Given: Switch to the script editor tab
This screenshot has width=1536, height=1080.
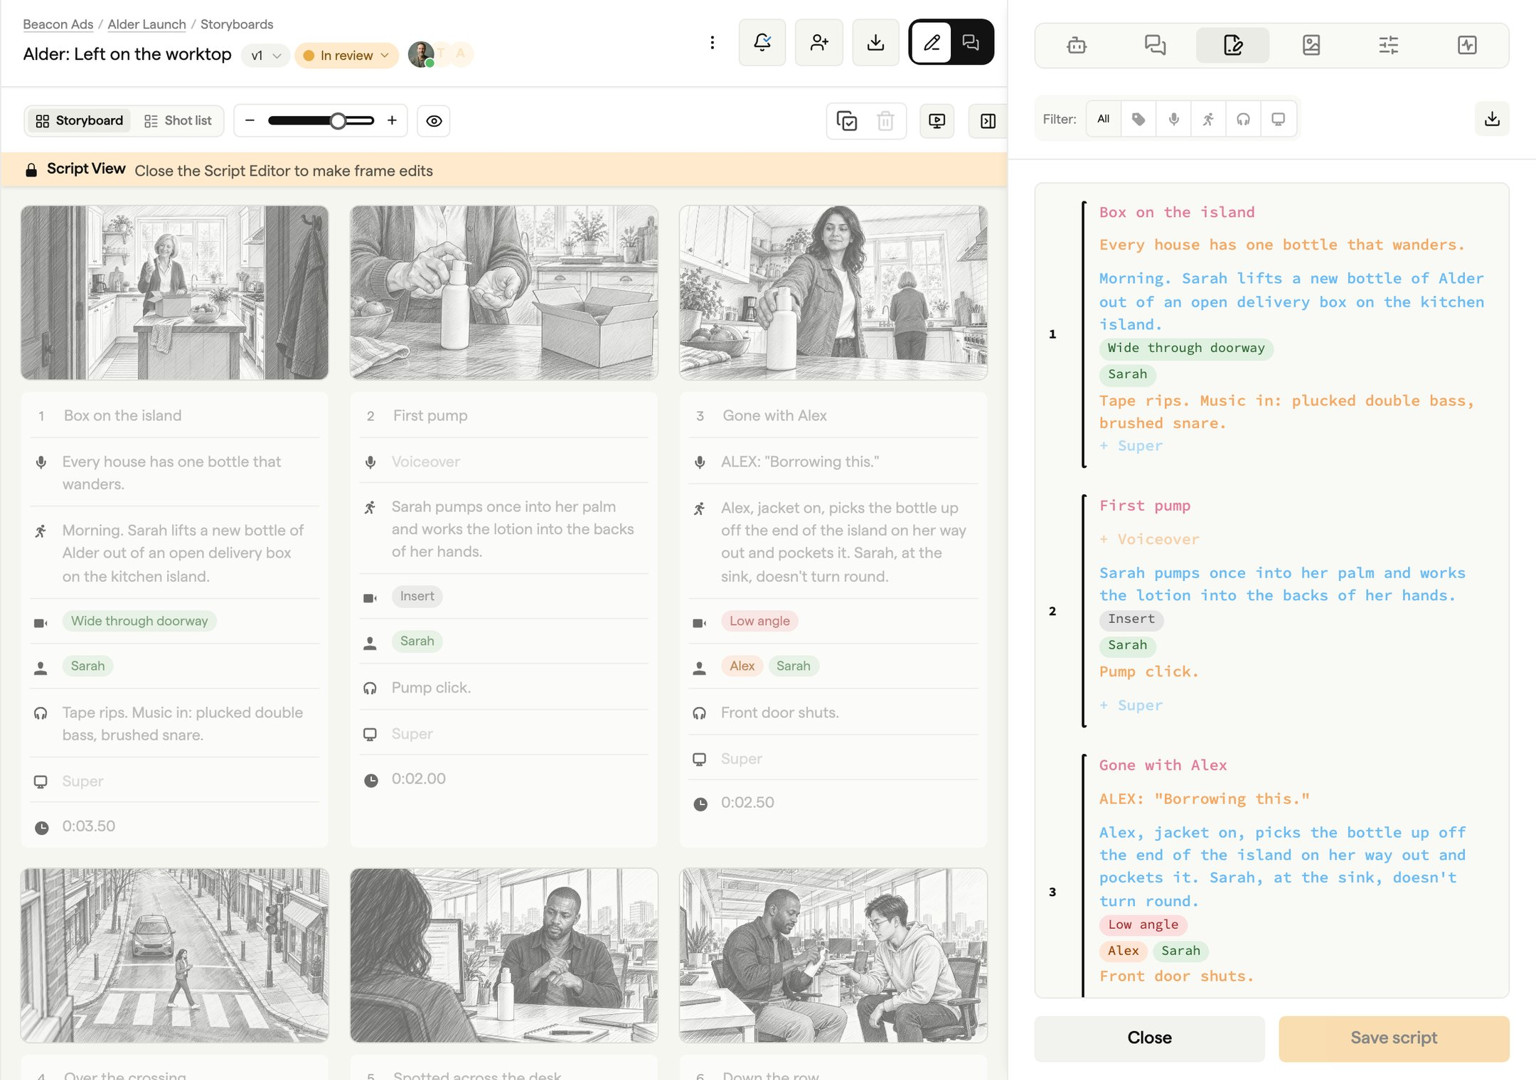Looking at the screenshot, I should [1233, 45].
